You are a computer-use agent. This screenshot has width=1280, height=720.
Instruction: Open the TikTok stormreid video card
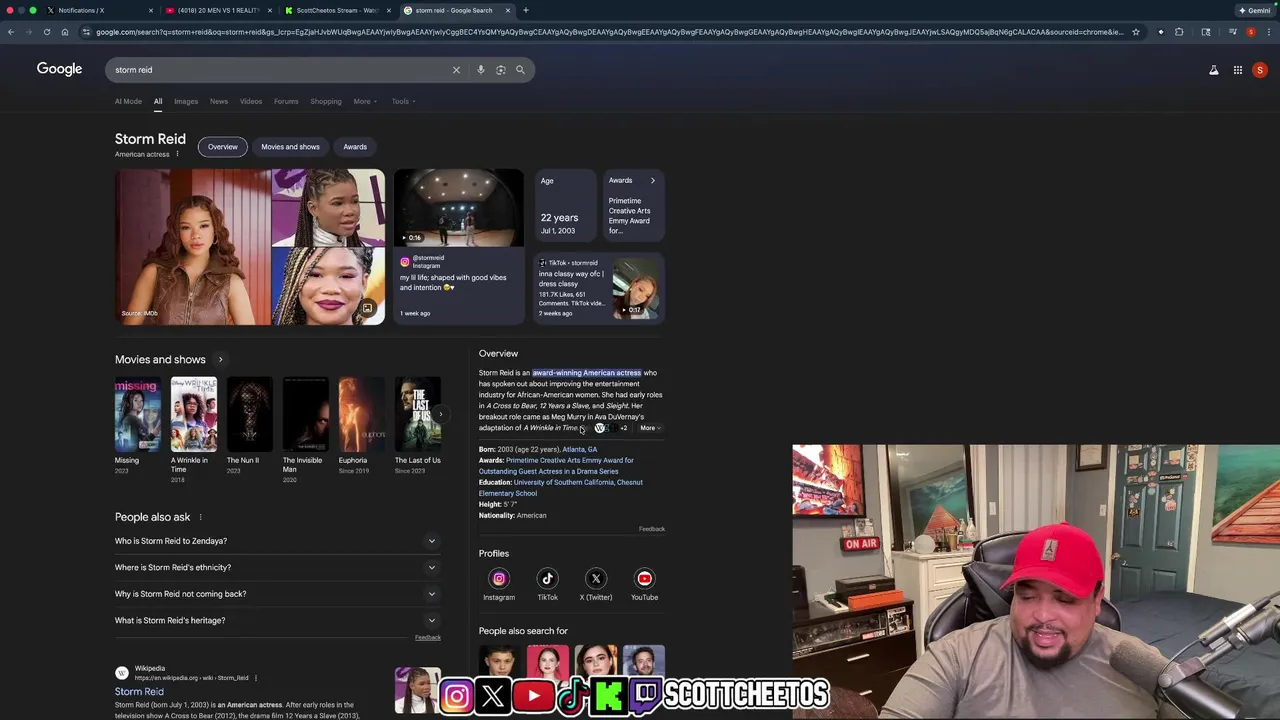point(598,288)
